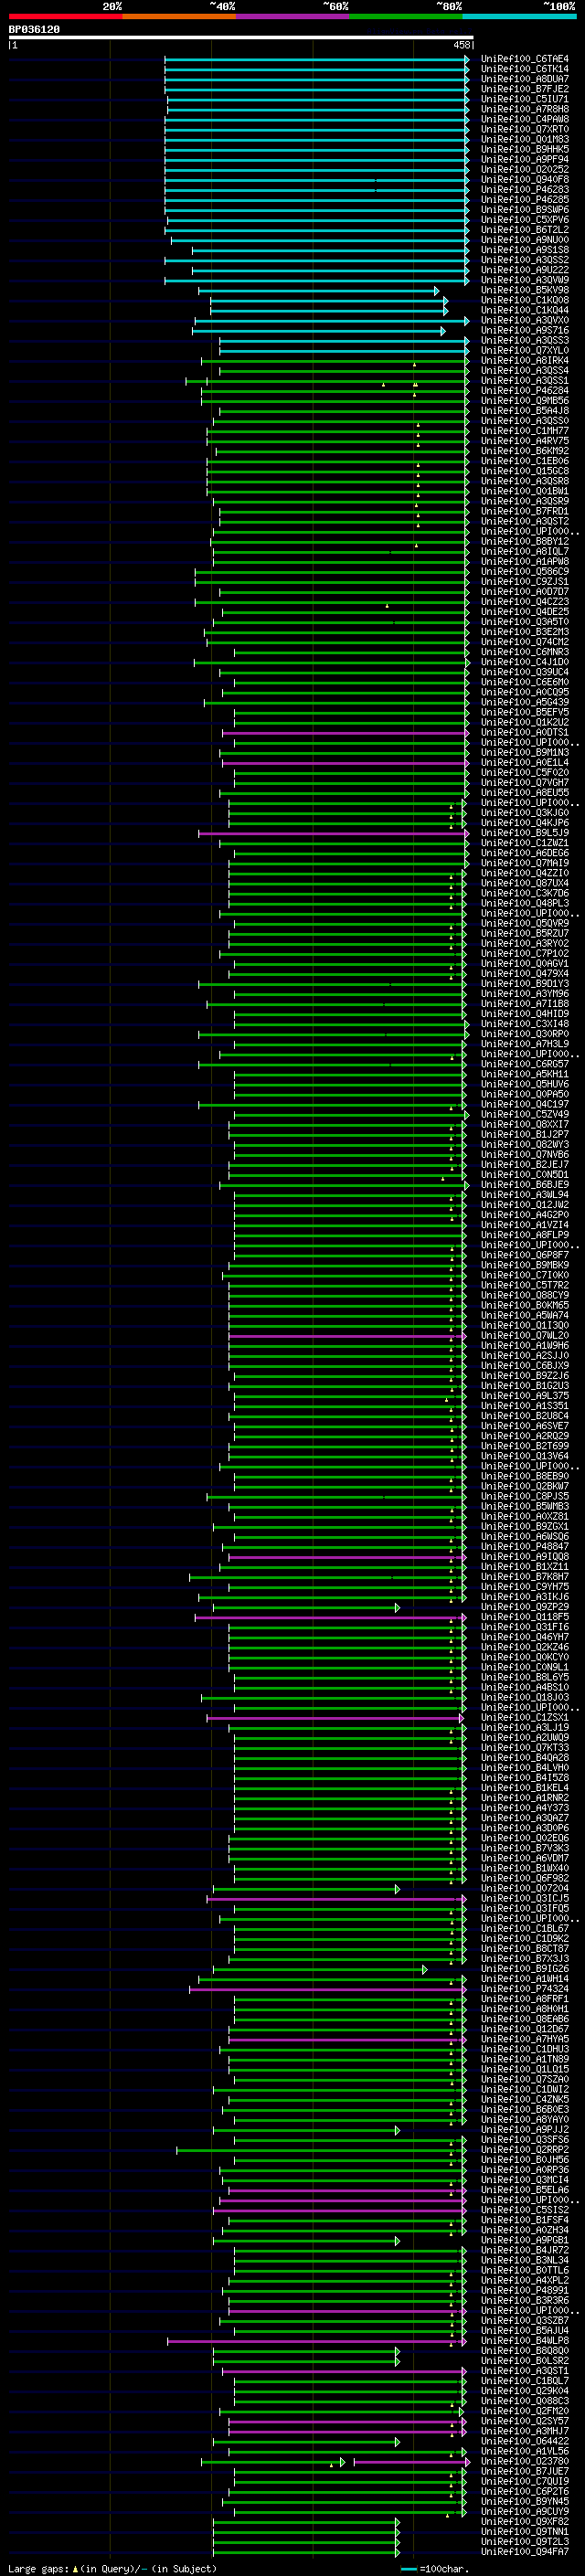The width and height of the screenshot is (585, 2576).
Task: Open the UniRef100_B9L5J9 entry
Action: (x=524, y=833)
